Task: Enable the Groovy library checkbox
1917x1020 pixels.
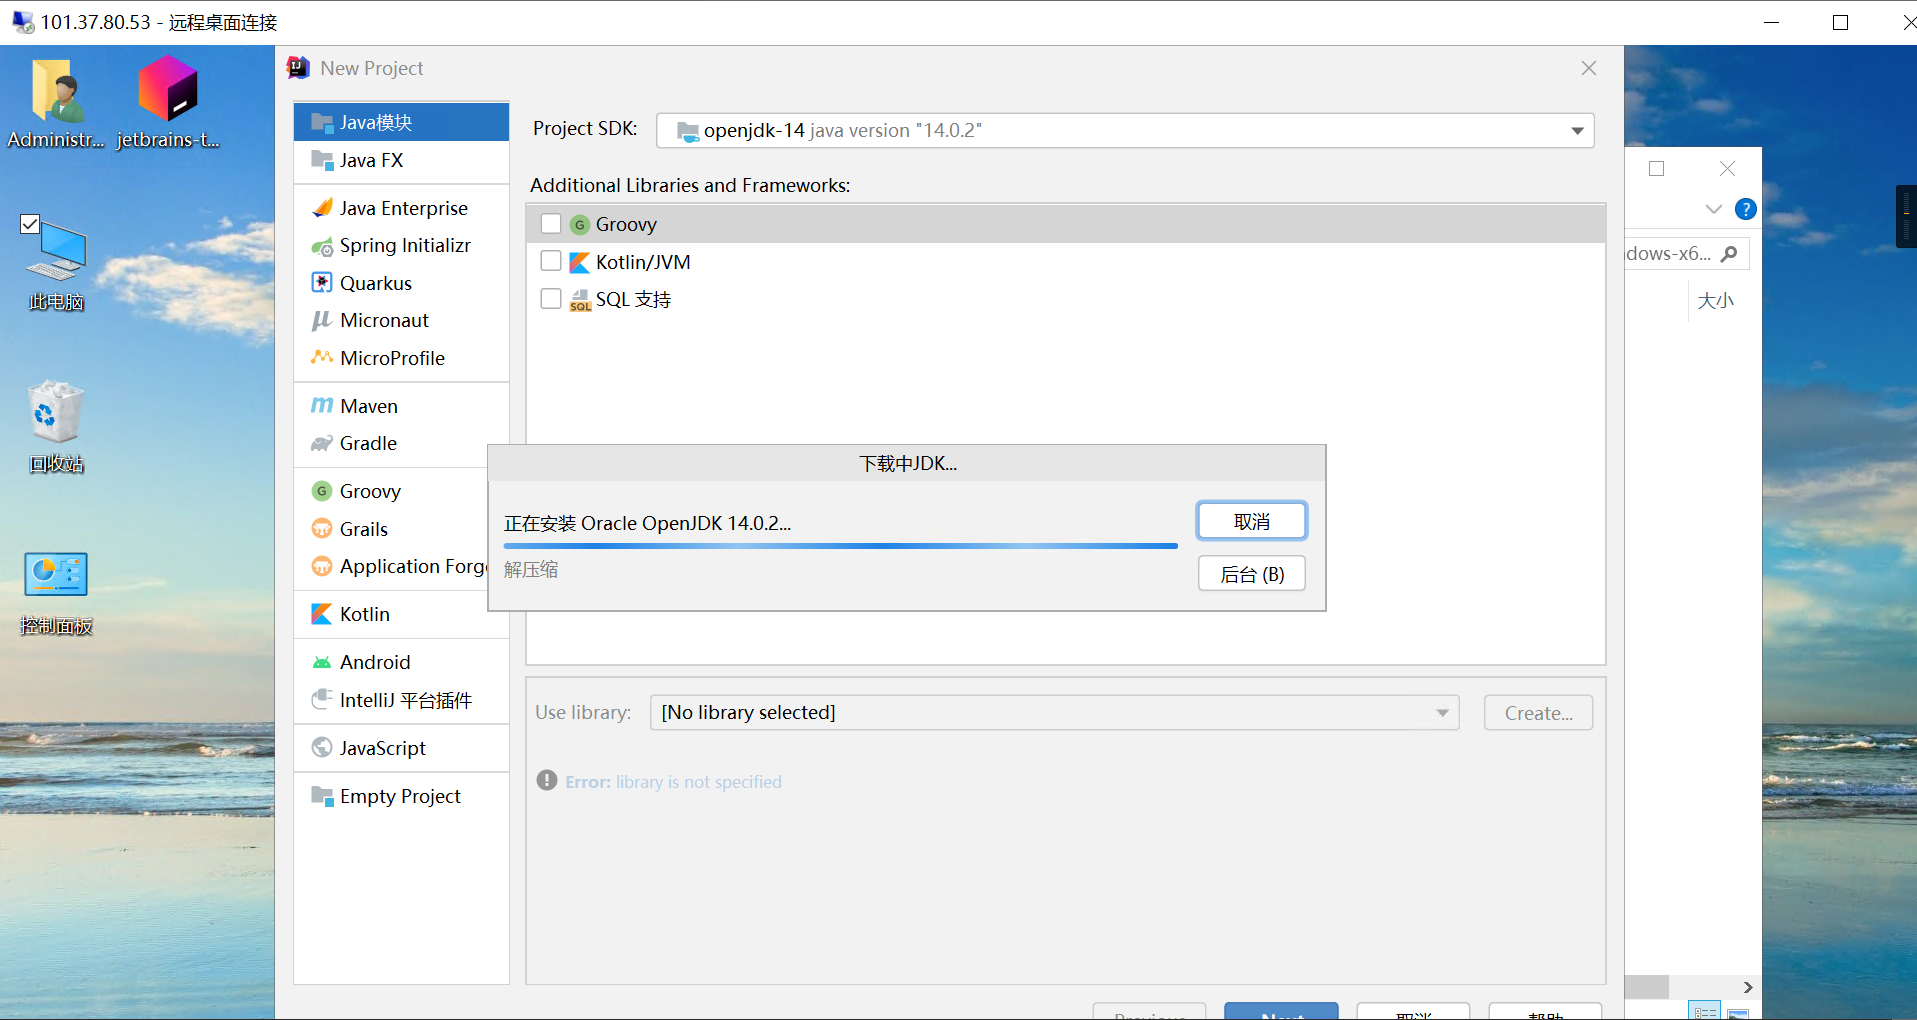Action: 551,224
